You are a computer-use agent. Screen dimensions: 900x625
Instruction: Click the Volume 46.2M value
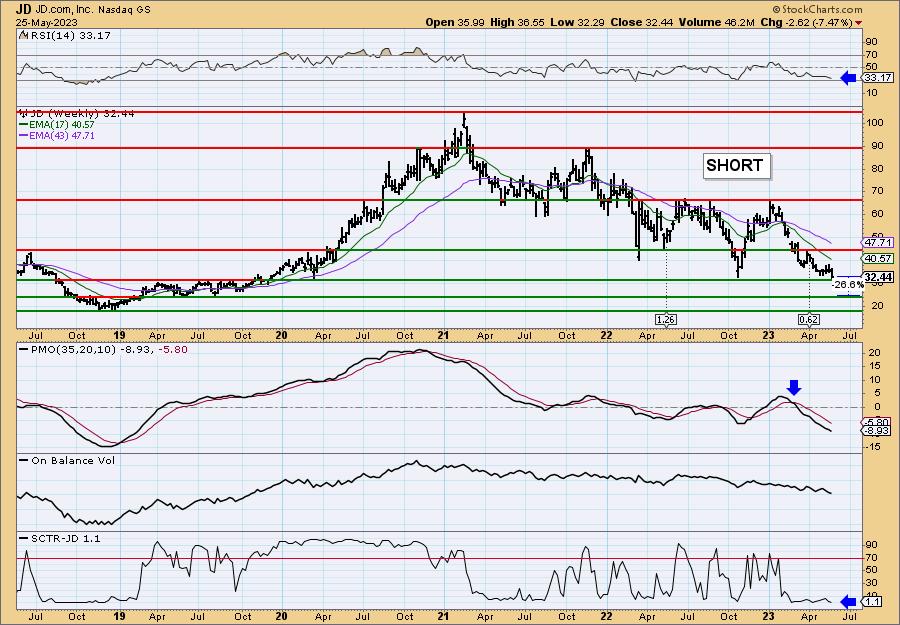tap(717, 22)
